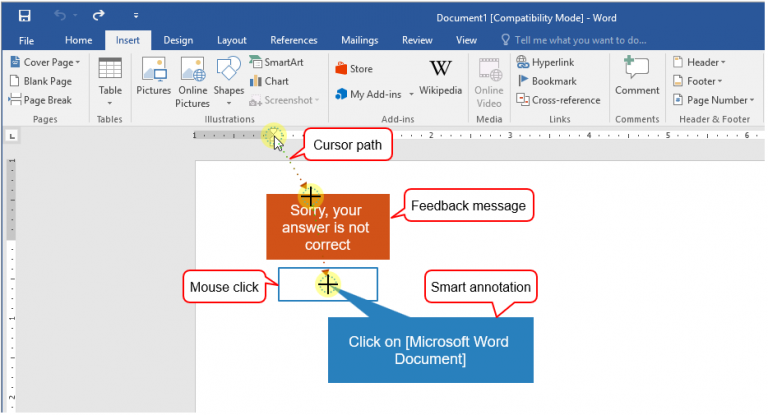The height and width of the screenshot is (415, 768).
Task: Add a new Comment
Action: tap(637, 76)
